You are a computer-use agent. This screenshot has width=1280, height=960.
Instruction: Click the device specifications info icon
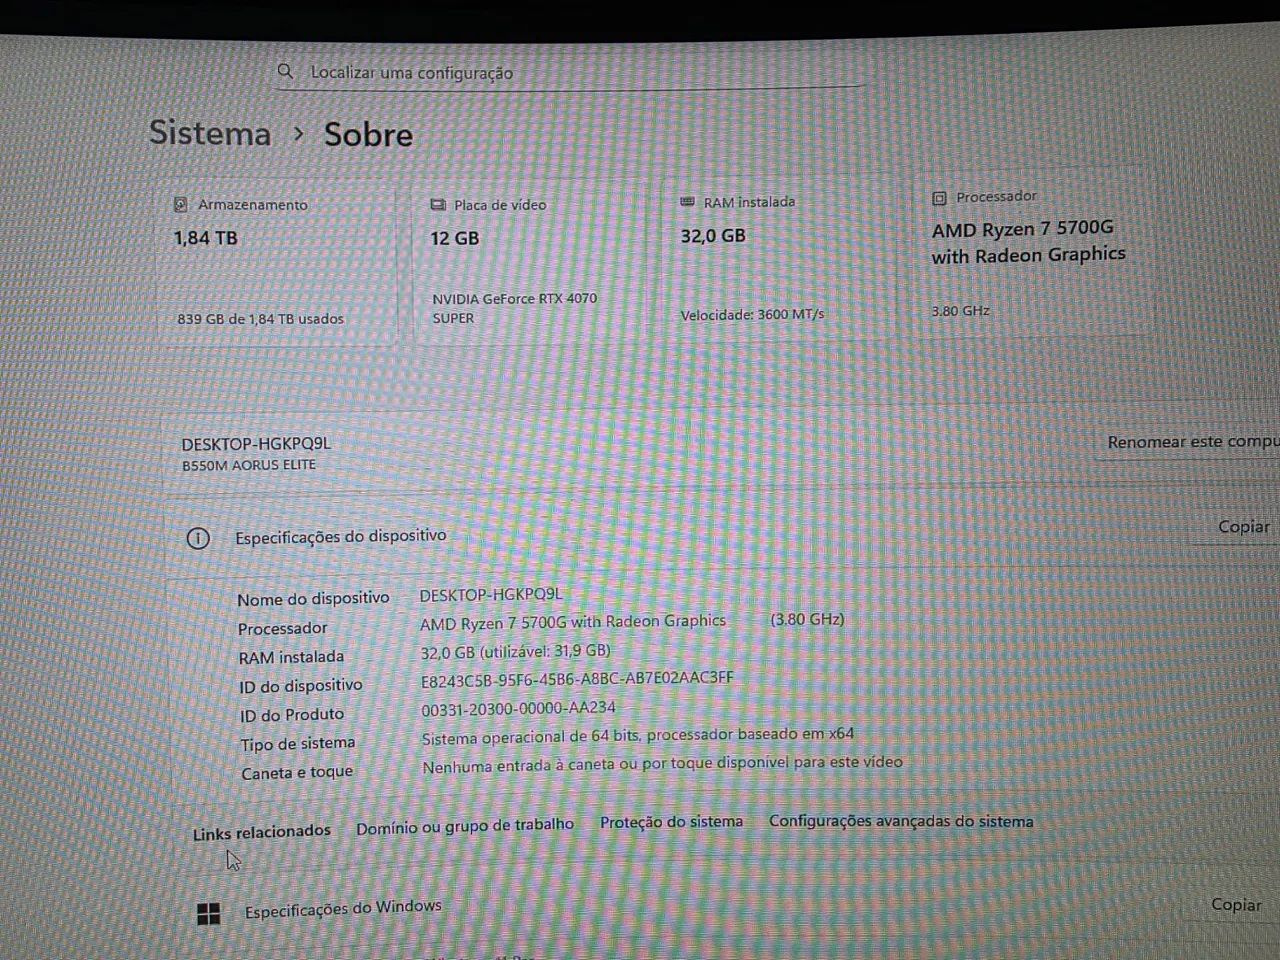[x=198, y=538]
